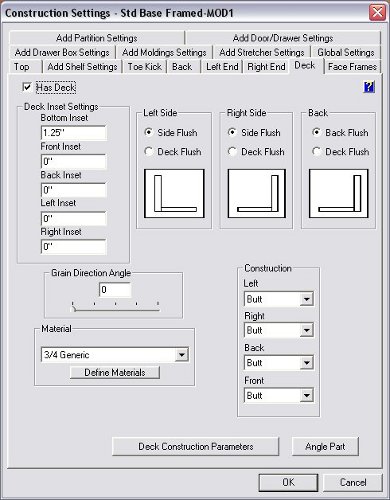Click the Left Side joint diagram preview

(x=174, y=194)
